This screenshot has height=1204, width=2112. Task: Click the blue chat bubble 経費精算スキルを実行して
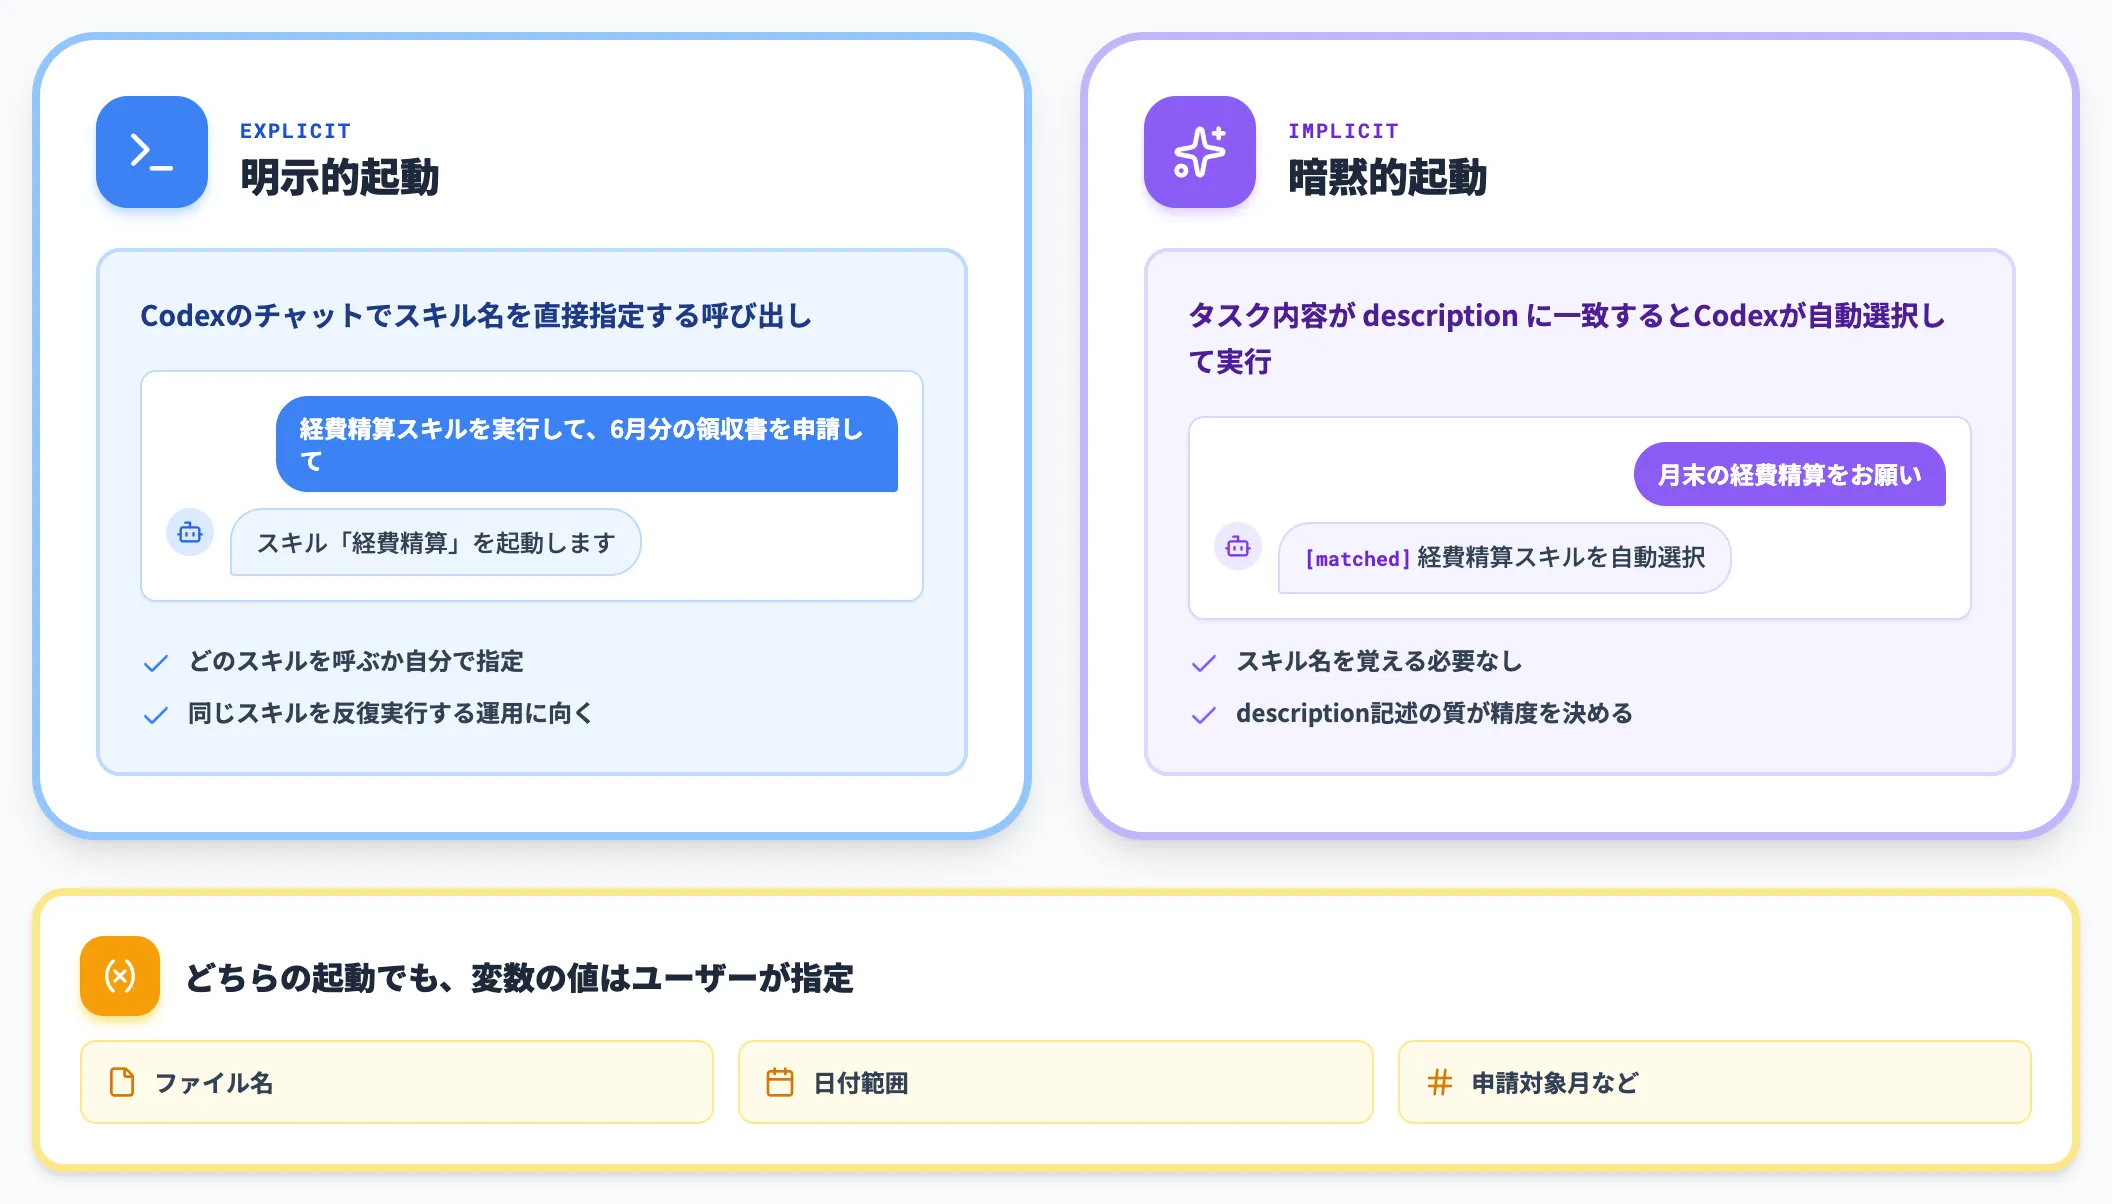click(587, 444)
